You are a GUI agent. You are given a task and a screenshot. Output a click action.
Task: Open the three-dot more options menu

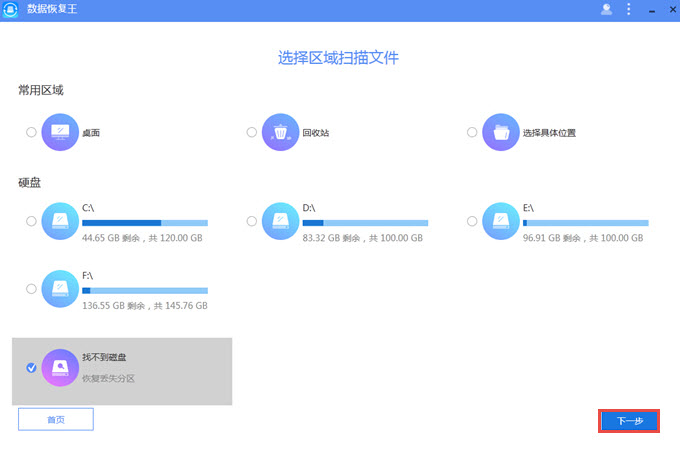click(629, 10)
